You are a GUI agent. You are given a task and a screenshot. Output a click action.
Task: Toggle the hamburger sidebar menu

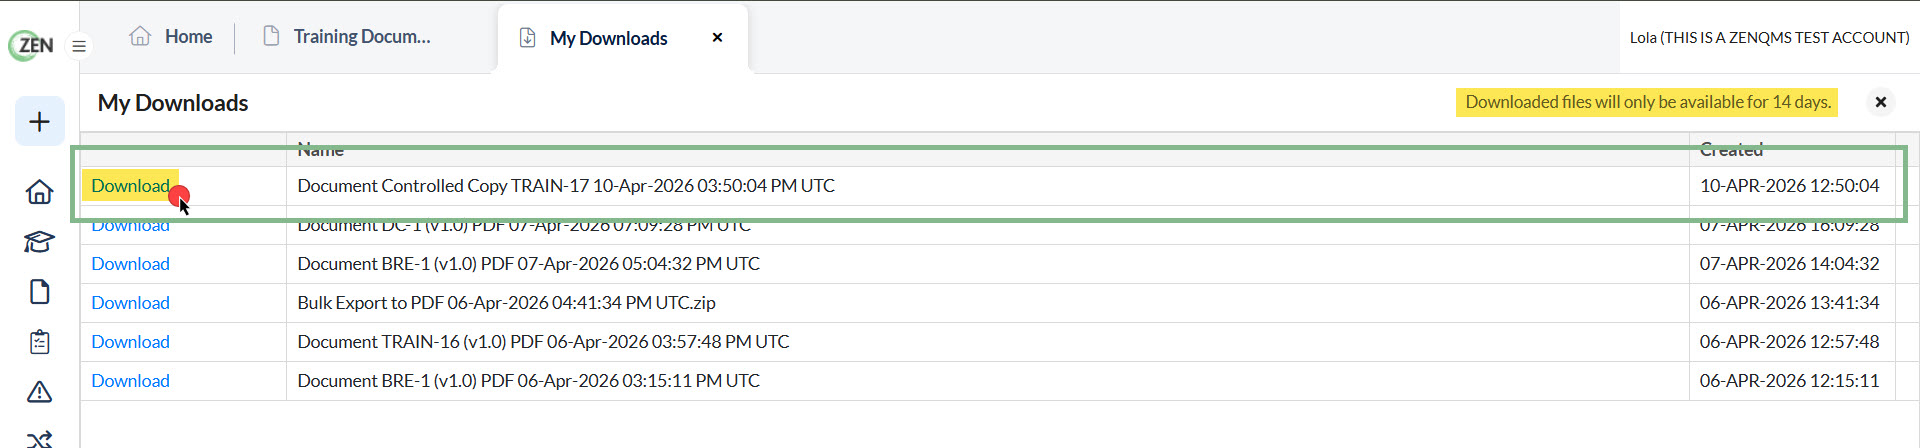click(79, 46)
